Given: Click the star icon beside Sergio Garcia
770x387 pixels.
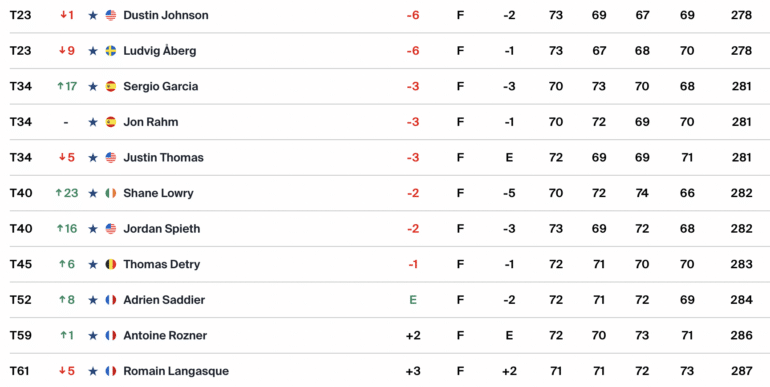Looking at the screenshot, I should coord(93,86).
